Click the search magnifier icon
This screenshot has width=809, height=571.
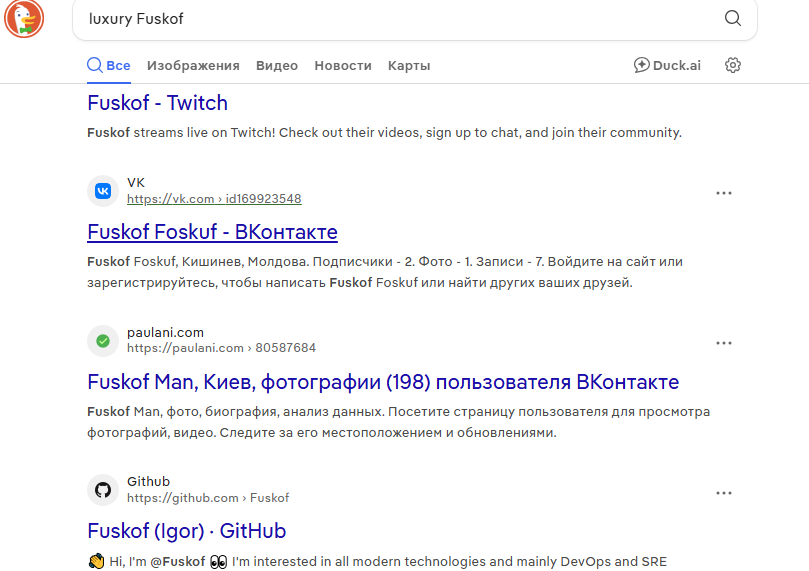coord(733,19)
